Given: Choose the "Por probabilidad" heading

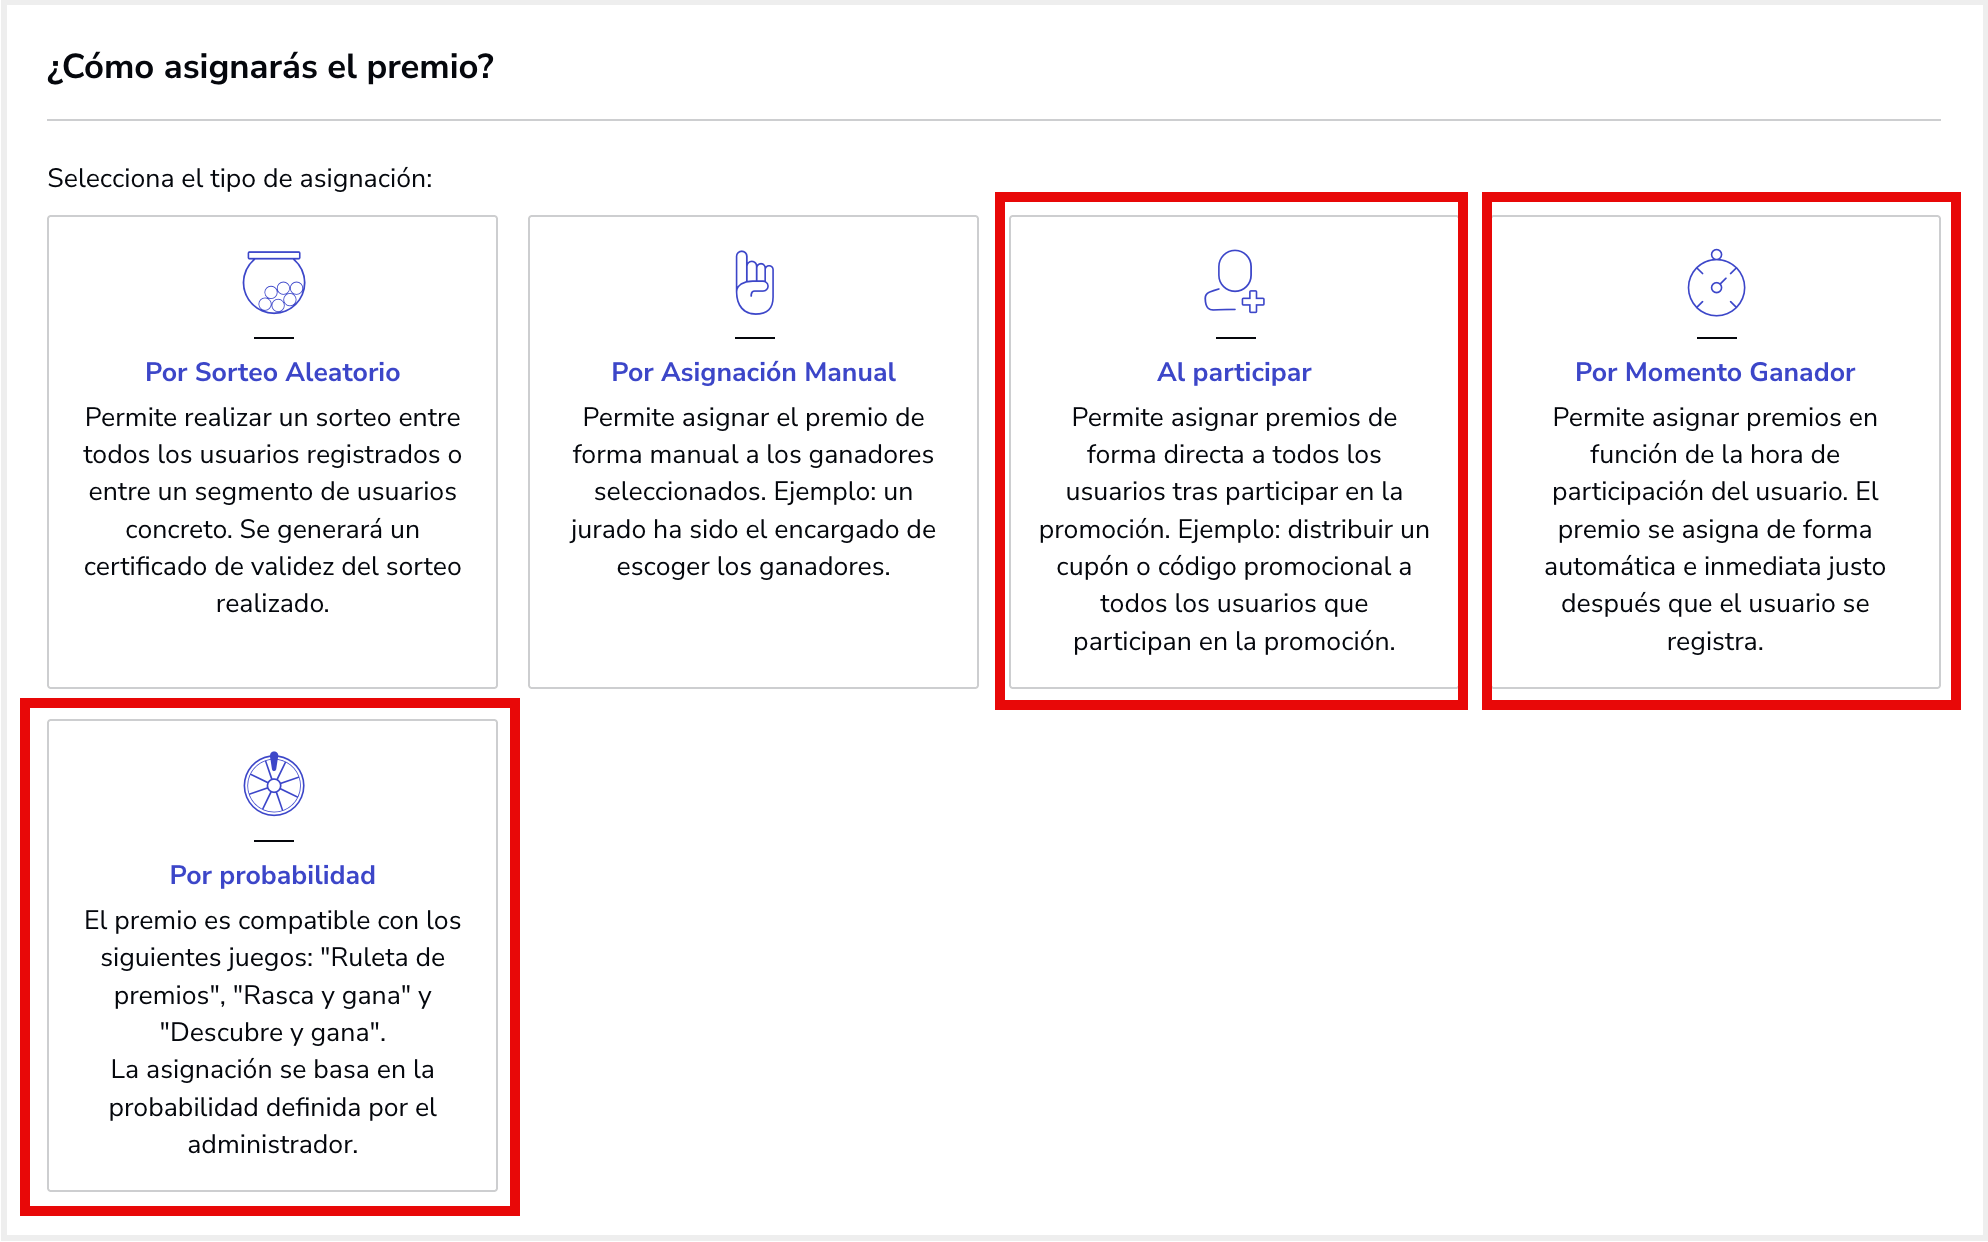Looking at the screenshot, I should pyautogui.click(x=272, y=875).
